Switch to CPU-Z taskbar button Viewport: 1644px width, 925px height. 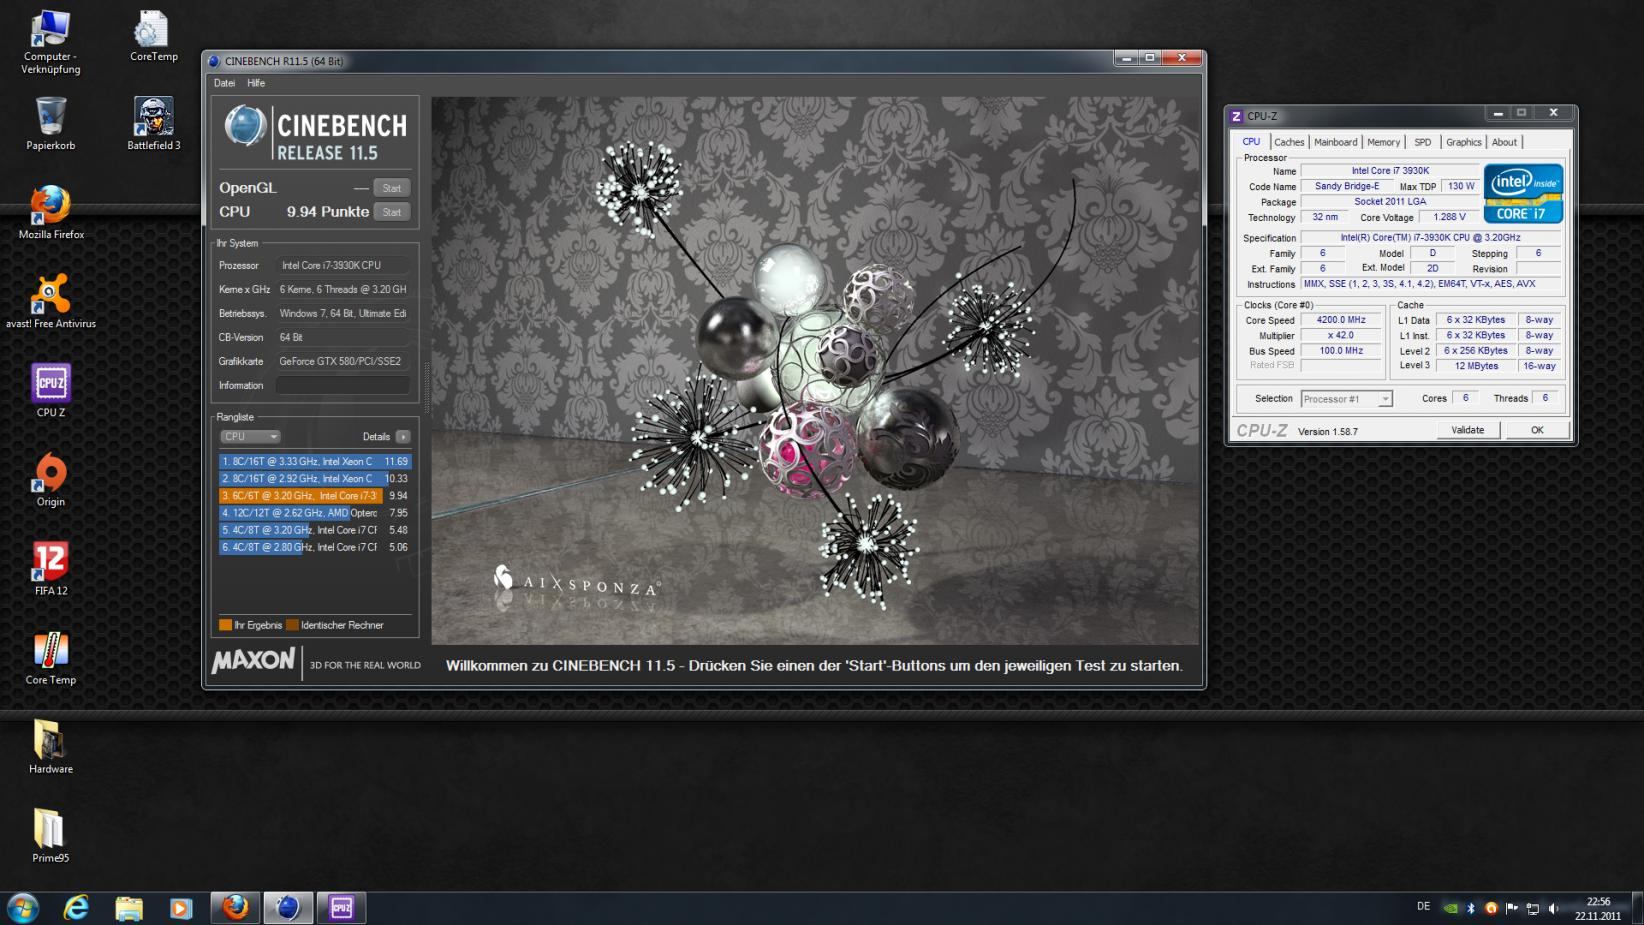[x=342, y=908]
